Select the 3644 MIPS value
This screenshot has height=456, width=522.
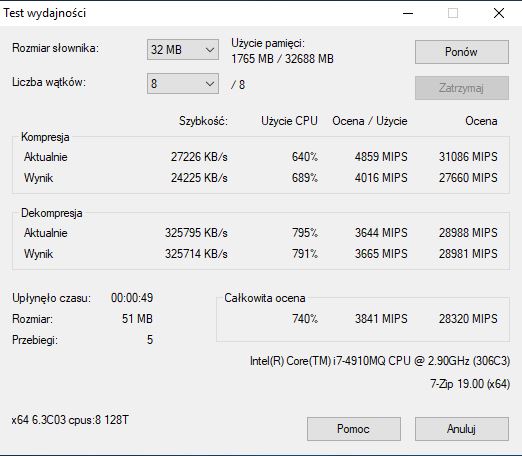point(381,233)
